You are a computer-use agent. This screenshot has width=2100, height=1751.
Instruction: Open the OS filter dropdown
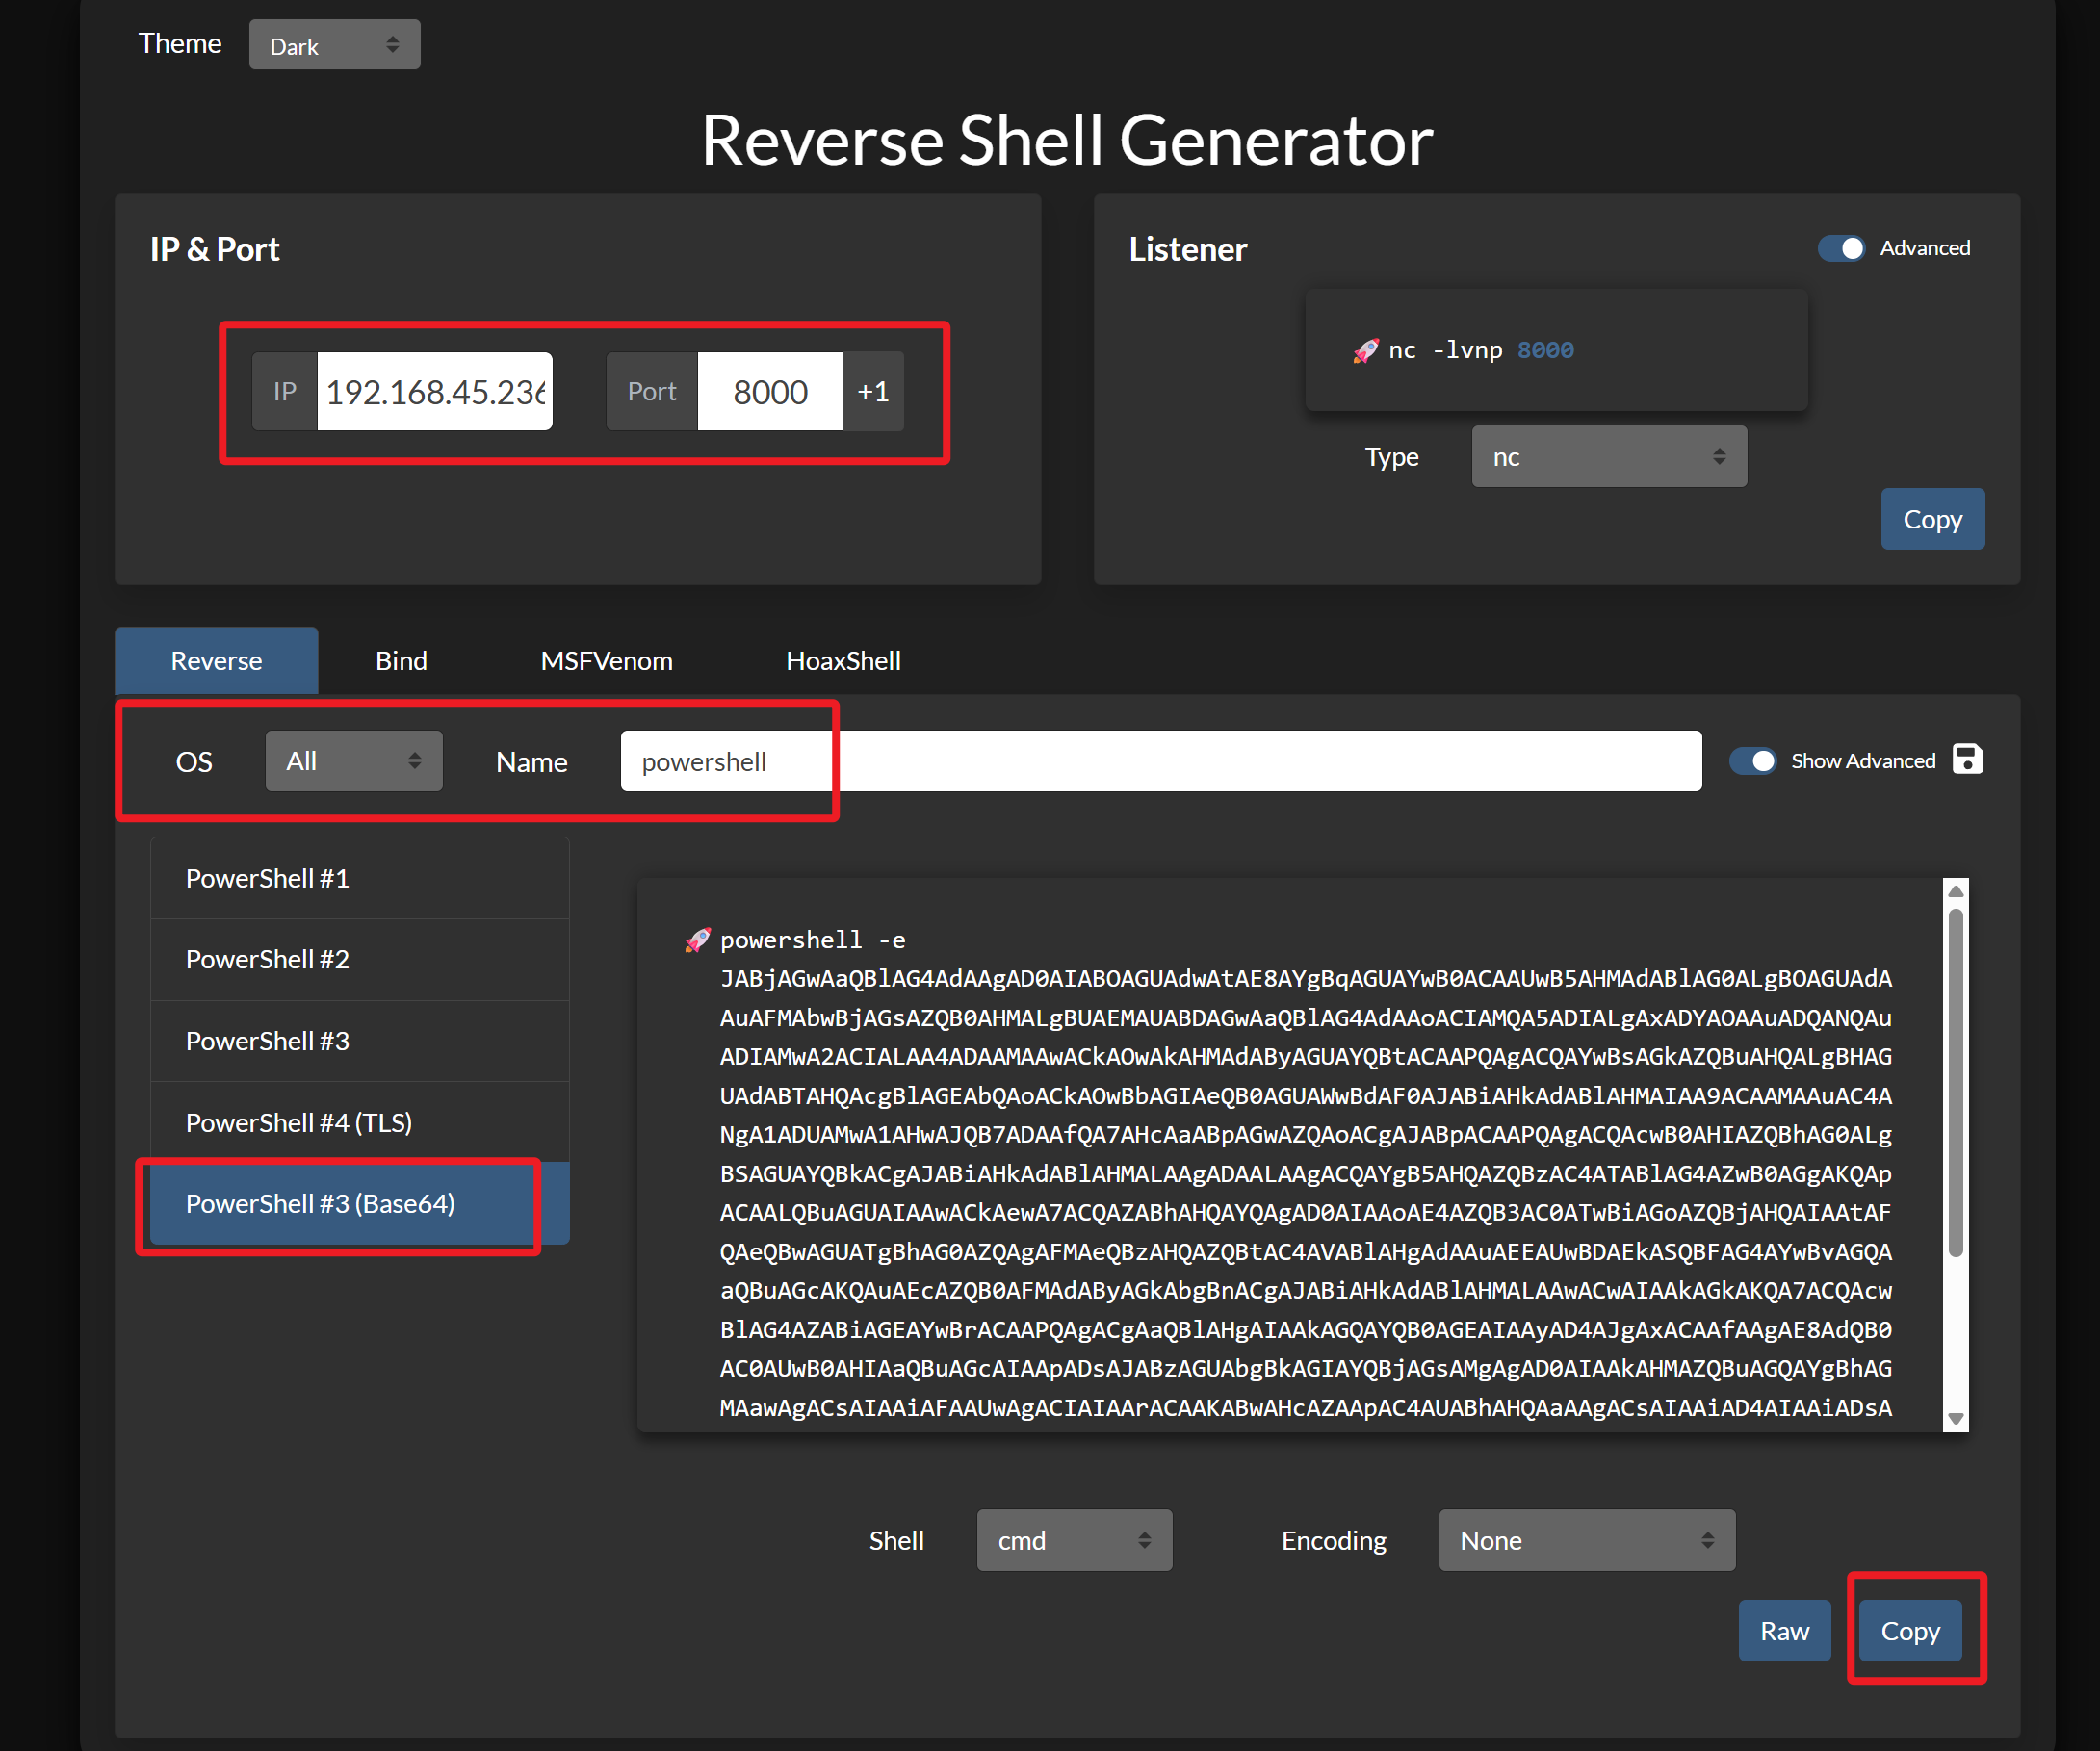tap(353, 761)
